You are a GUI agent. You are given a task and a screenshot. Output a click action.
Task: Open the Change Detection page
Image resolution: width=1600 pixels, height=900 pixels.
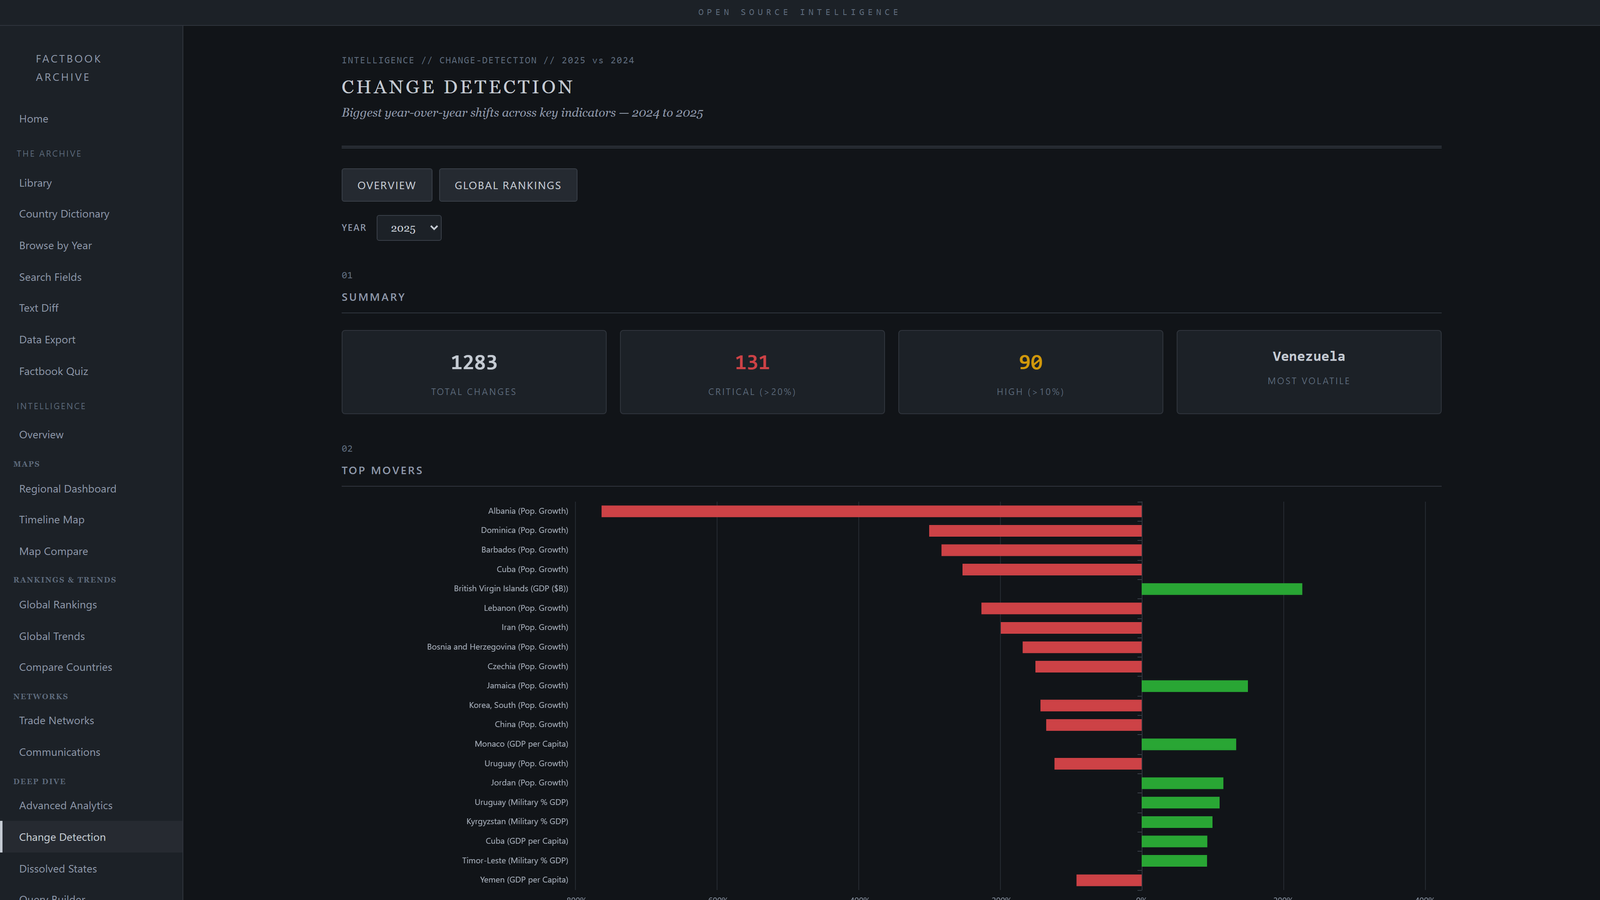click(x=62, y=837)
